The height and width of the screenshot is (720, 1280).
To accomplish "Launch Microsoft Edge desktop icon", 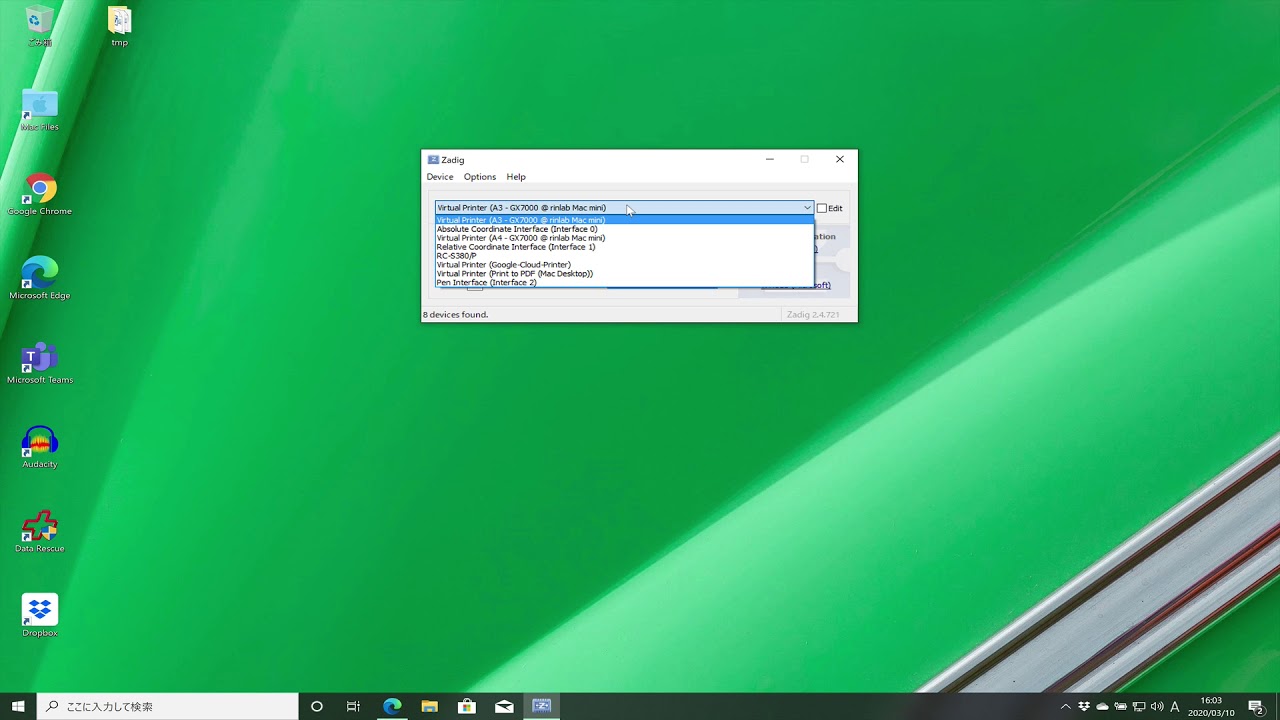I will point(40,279).
